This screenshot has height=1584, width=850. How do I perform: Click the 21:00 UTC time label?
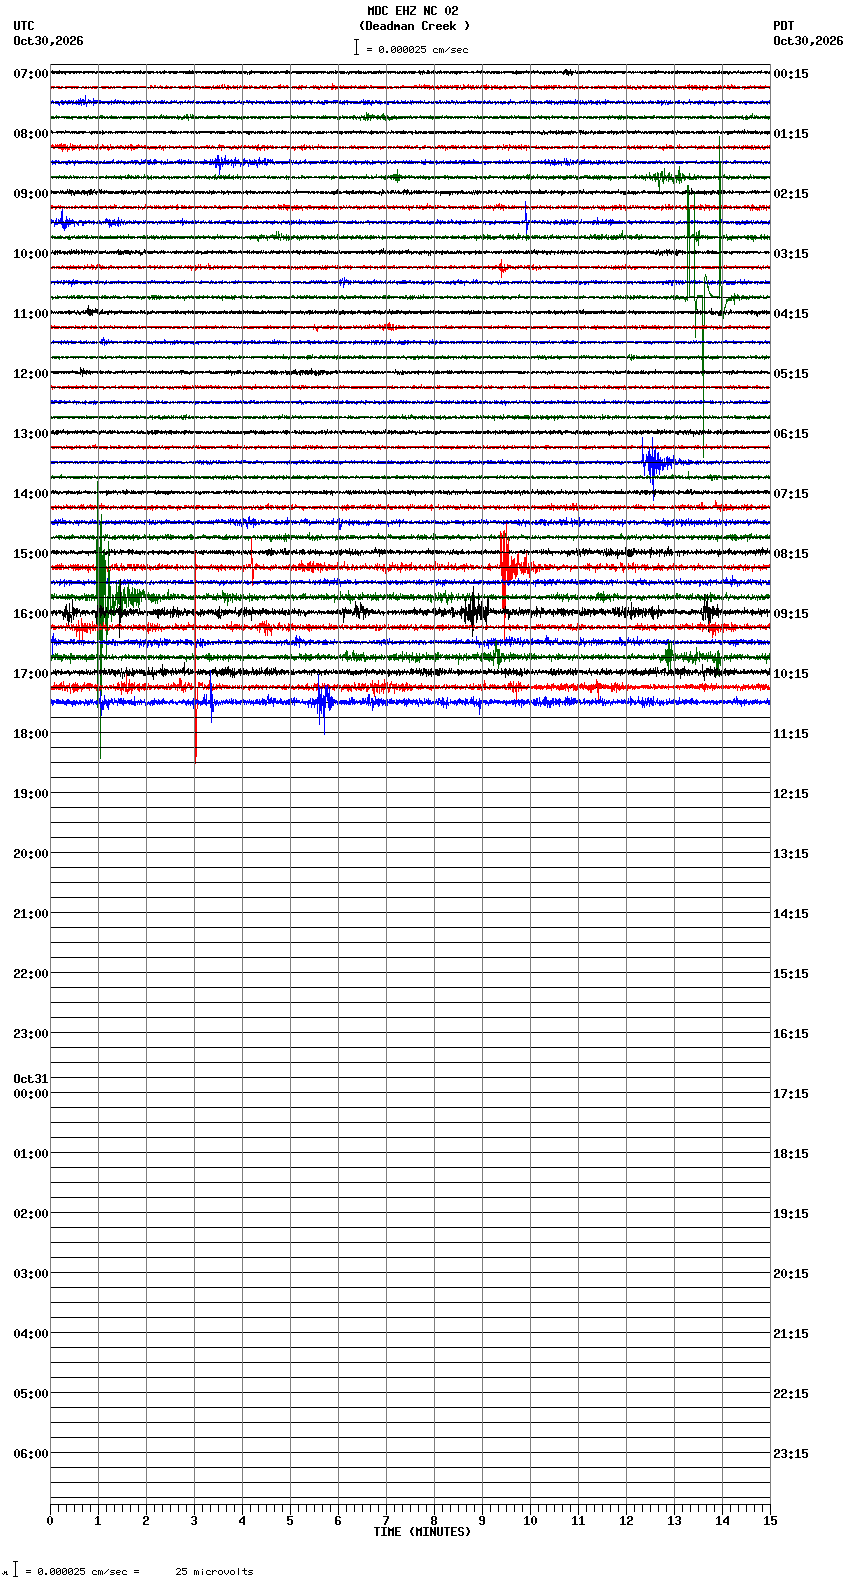click(x=31, y=913)
